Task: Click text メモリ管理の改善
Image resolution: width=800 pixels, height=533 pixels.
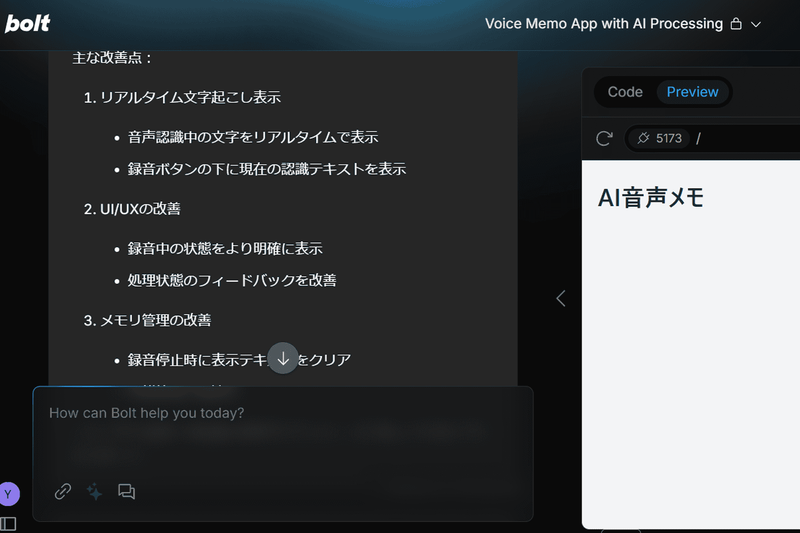Action: click(x=156, y=320)
